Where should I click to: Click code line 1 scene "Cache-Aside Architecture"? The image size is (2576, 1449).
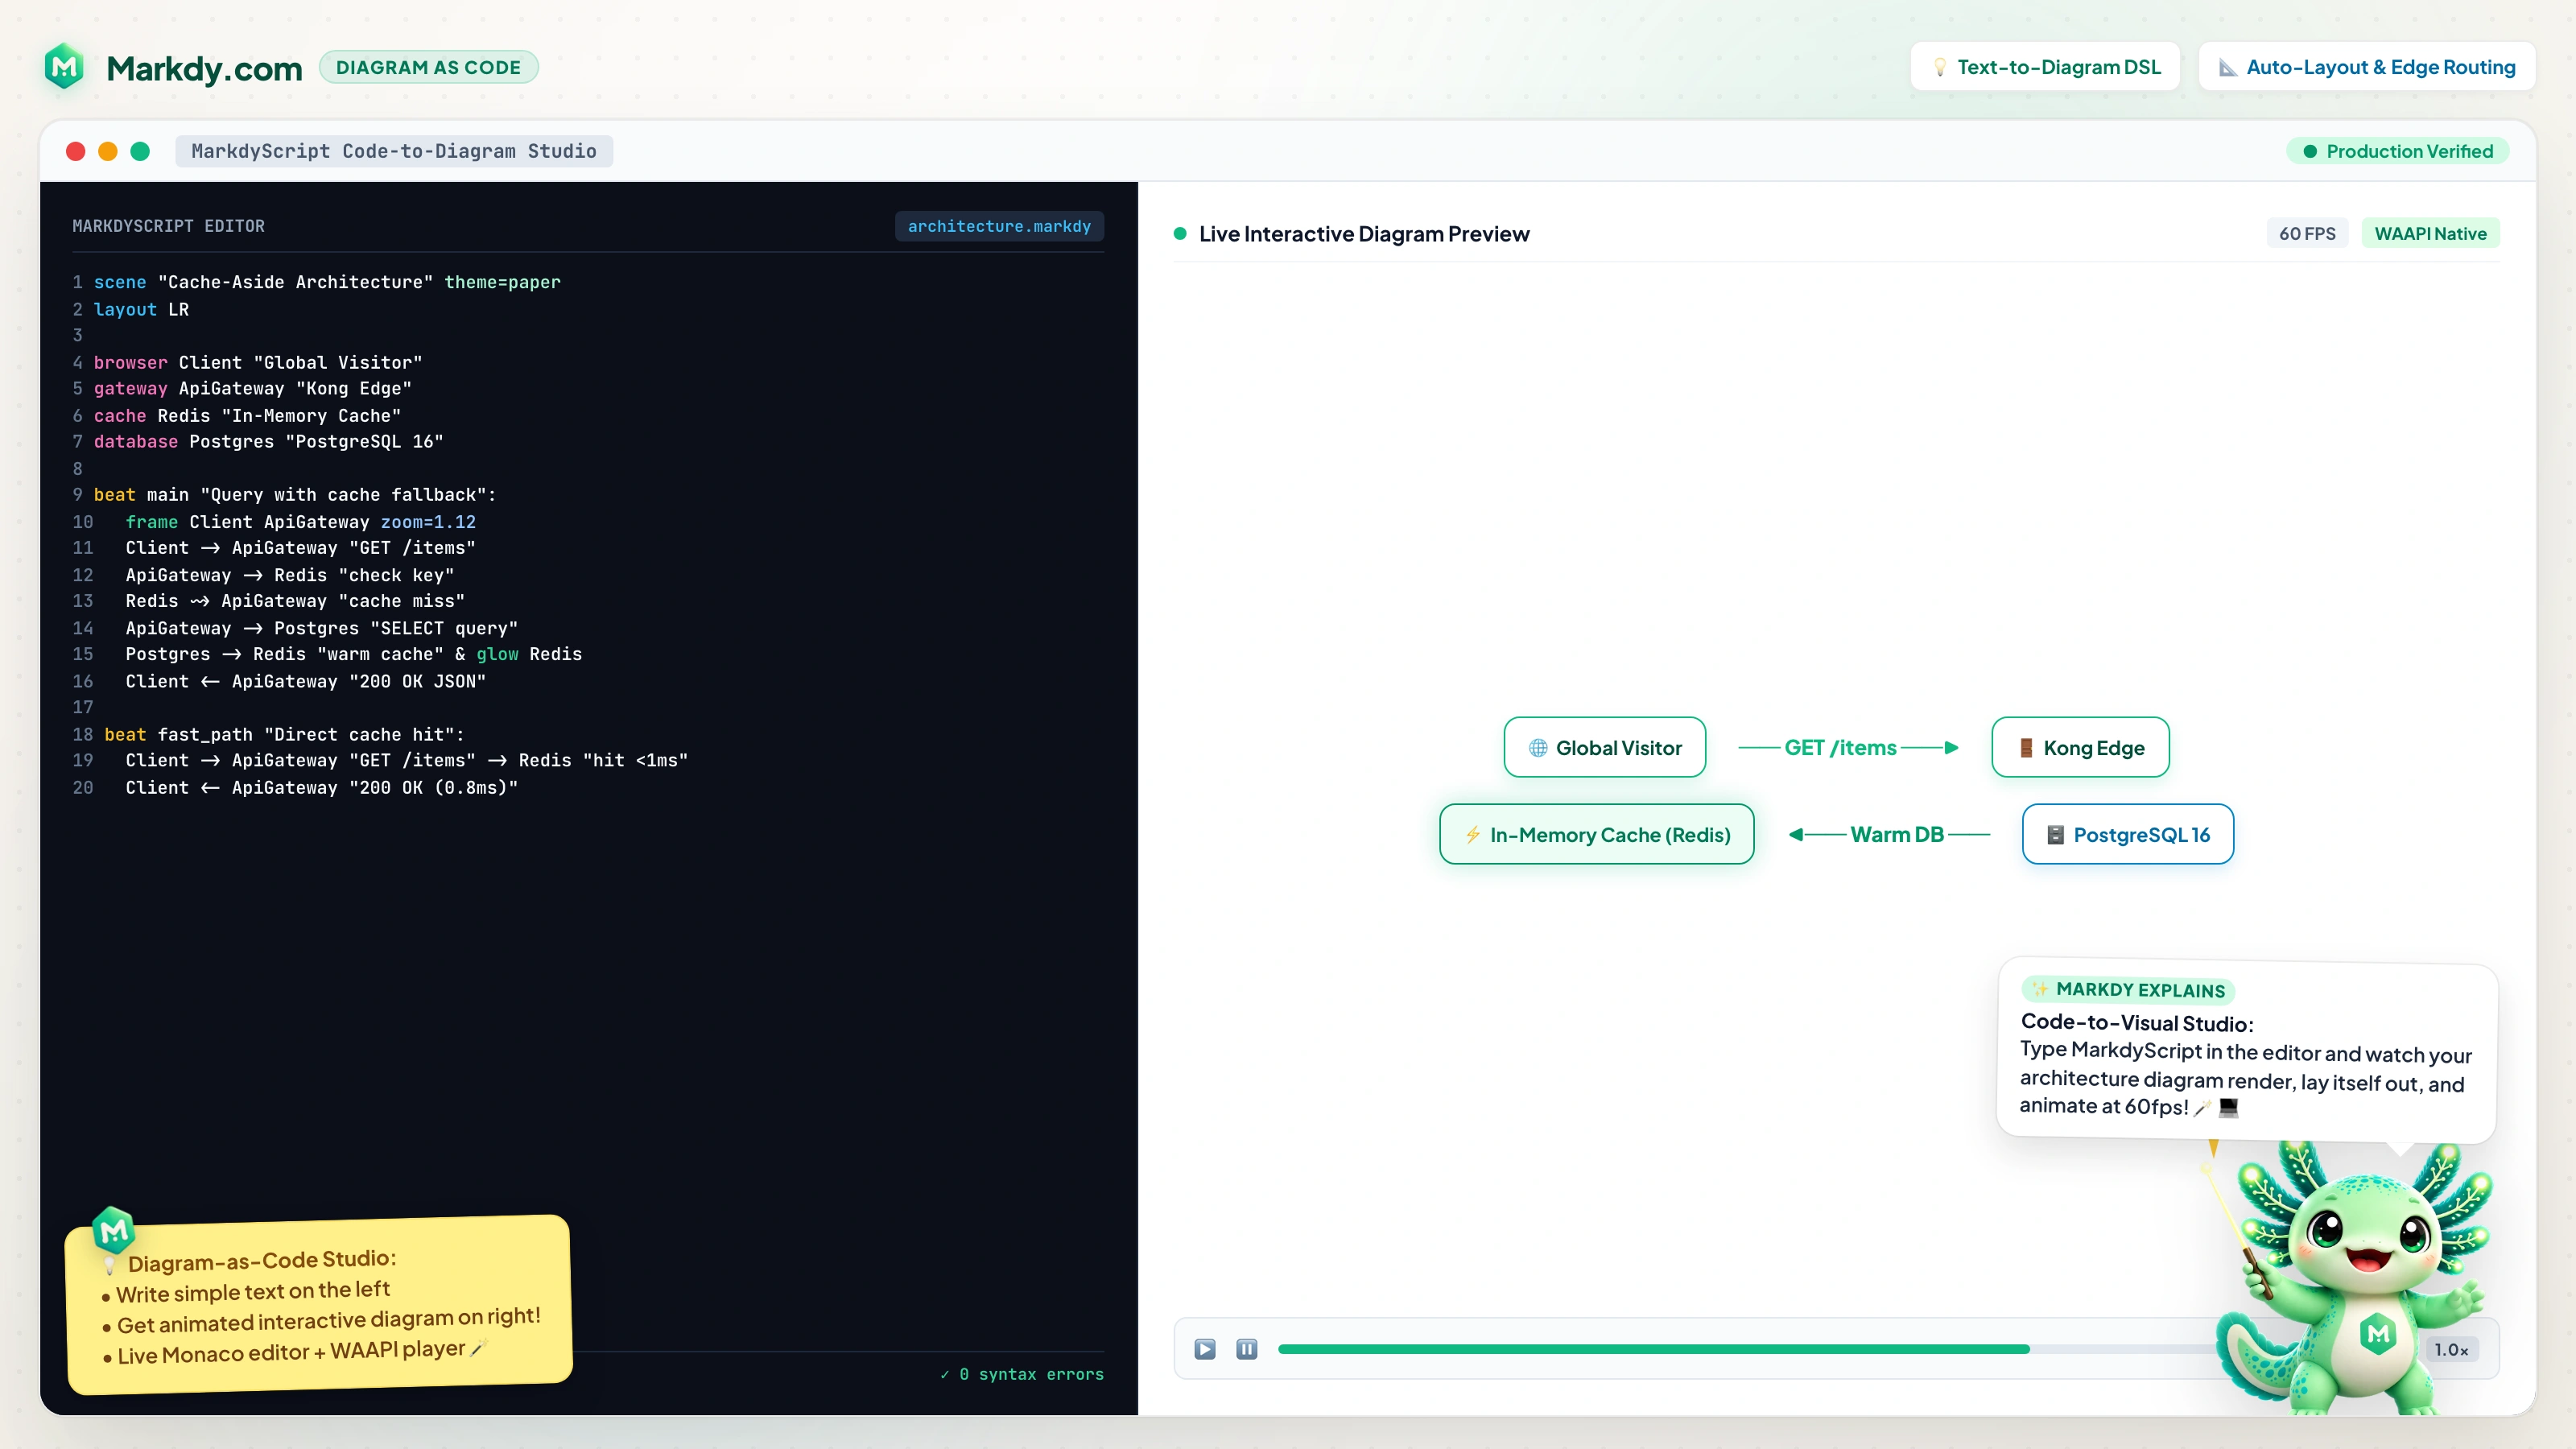click(x=327, y=282)
